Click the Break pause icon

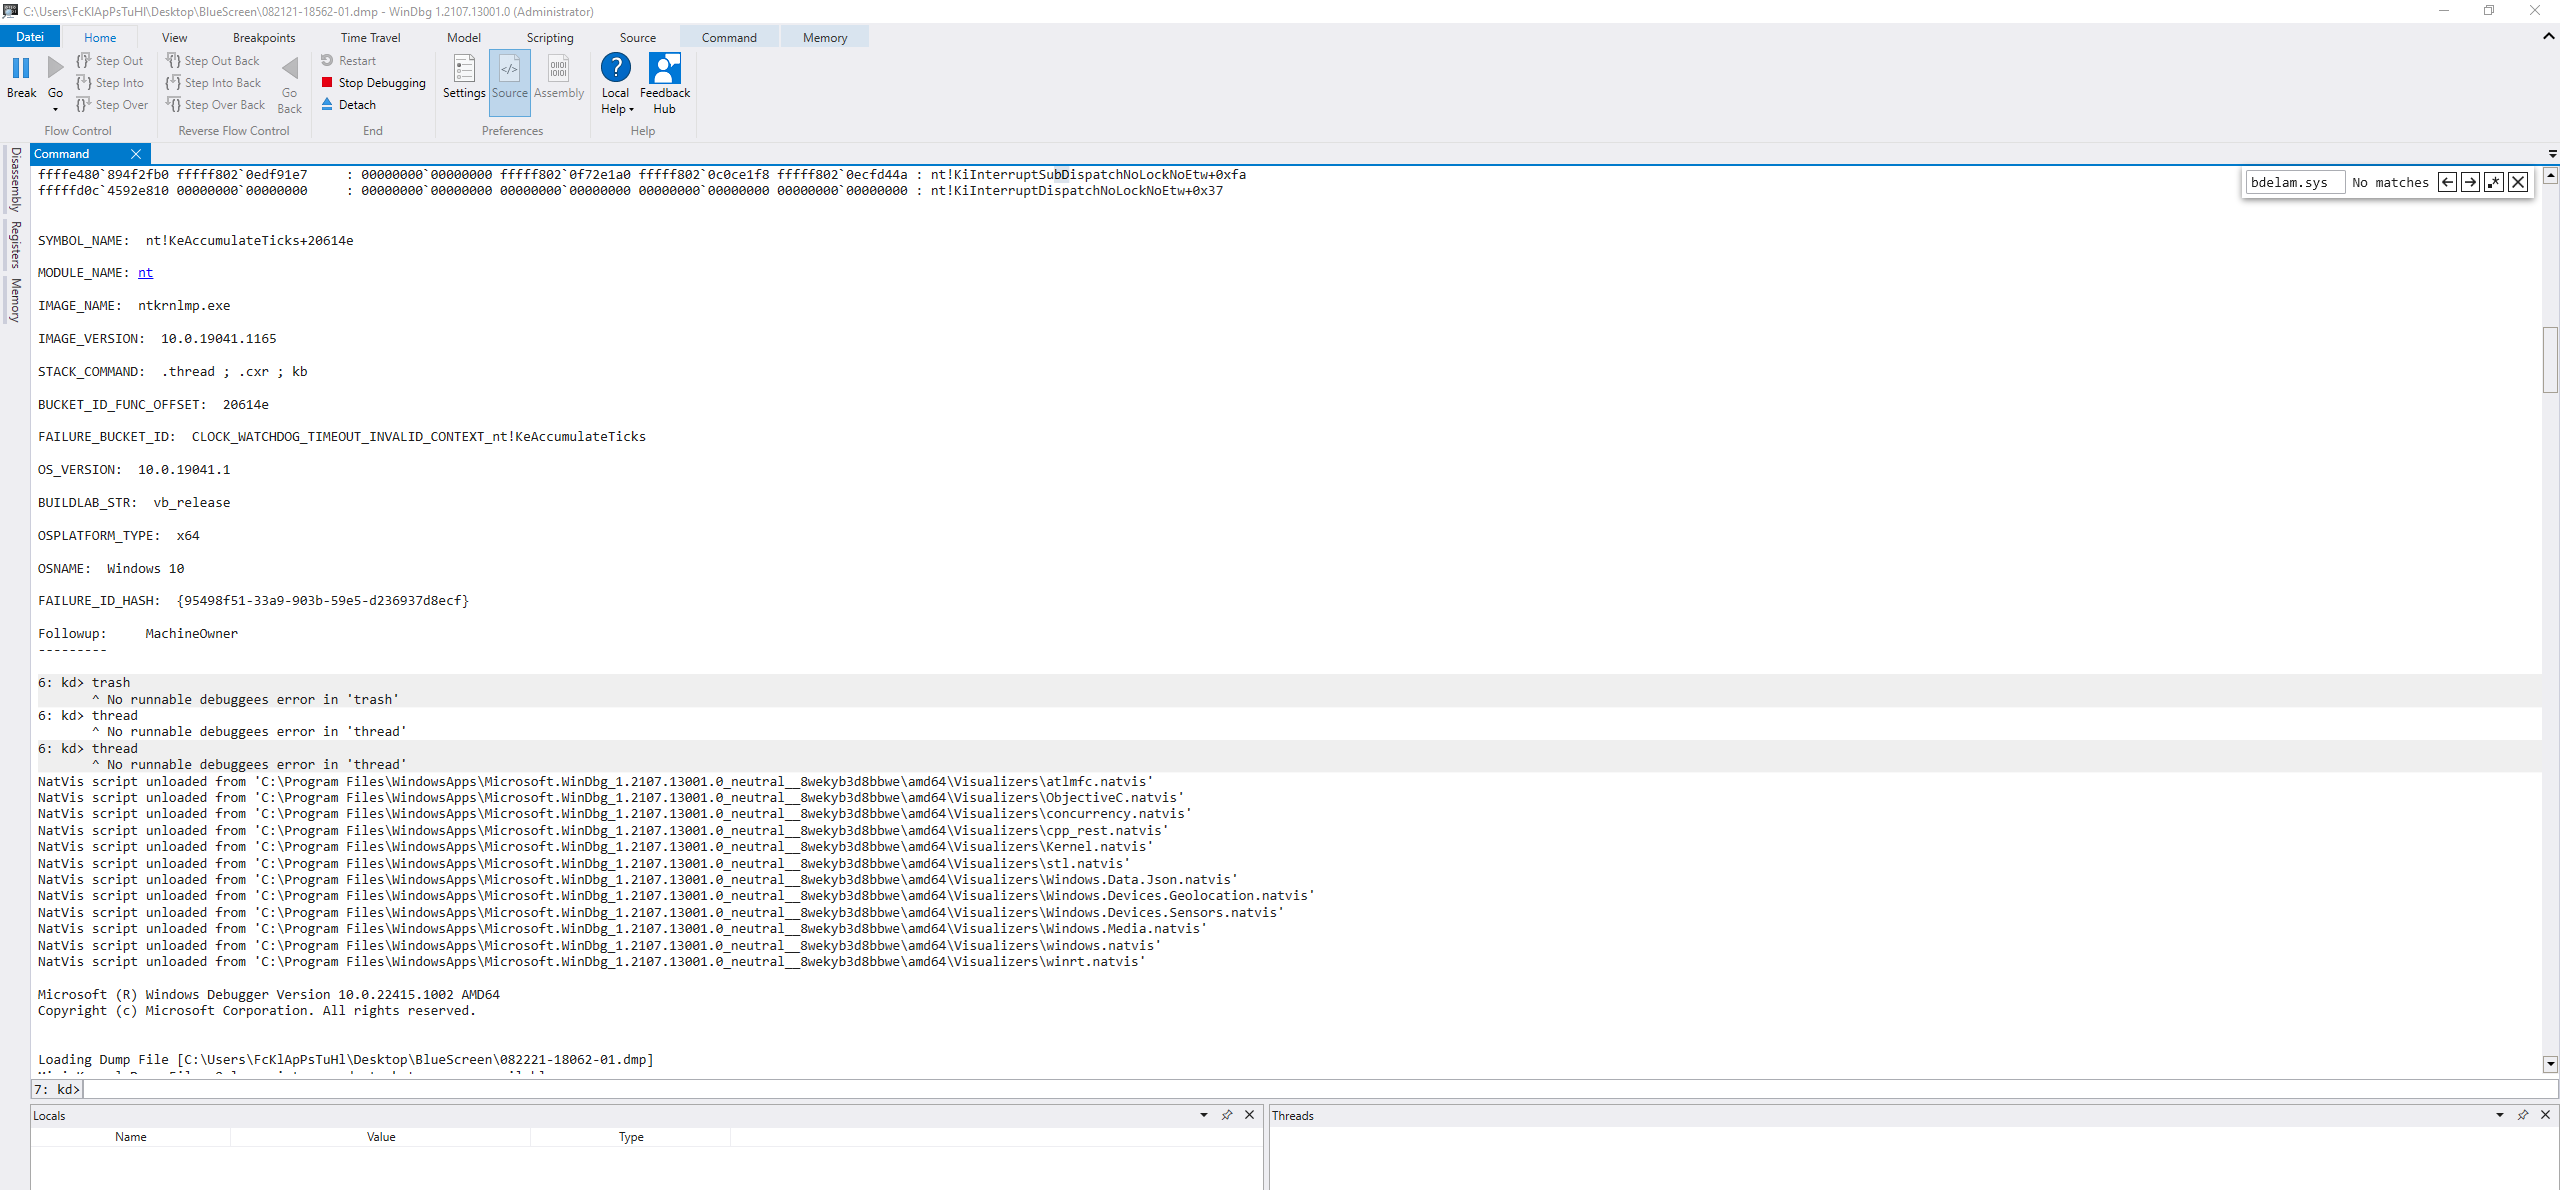point(21,68)
